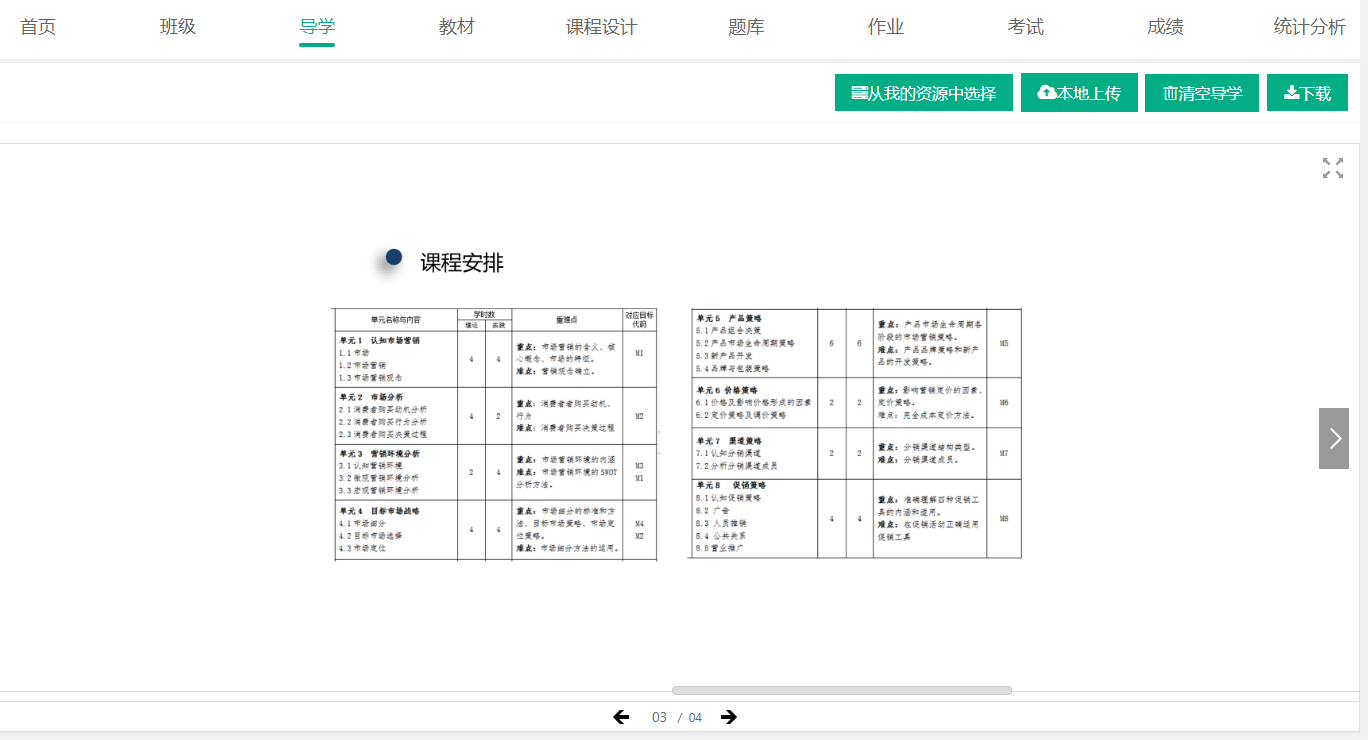Advance to next page with right arrow
The width and height of the screenshot is (1368, 740).
pyautogui.click(x=729, y=717)
